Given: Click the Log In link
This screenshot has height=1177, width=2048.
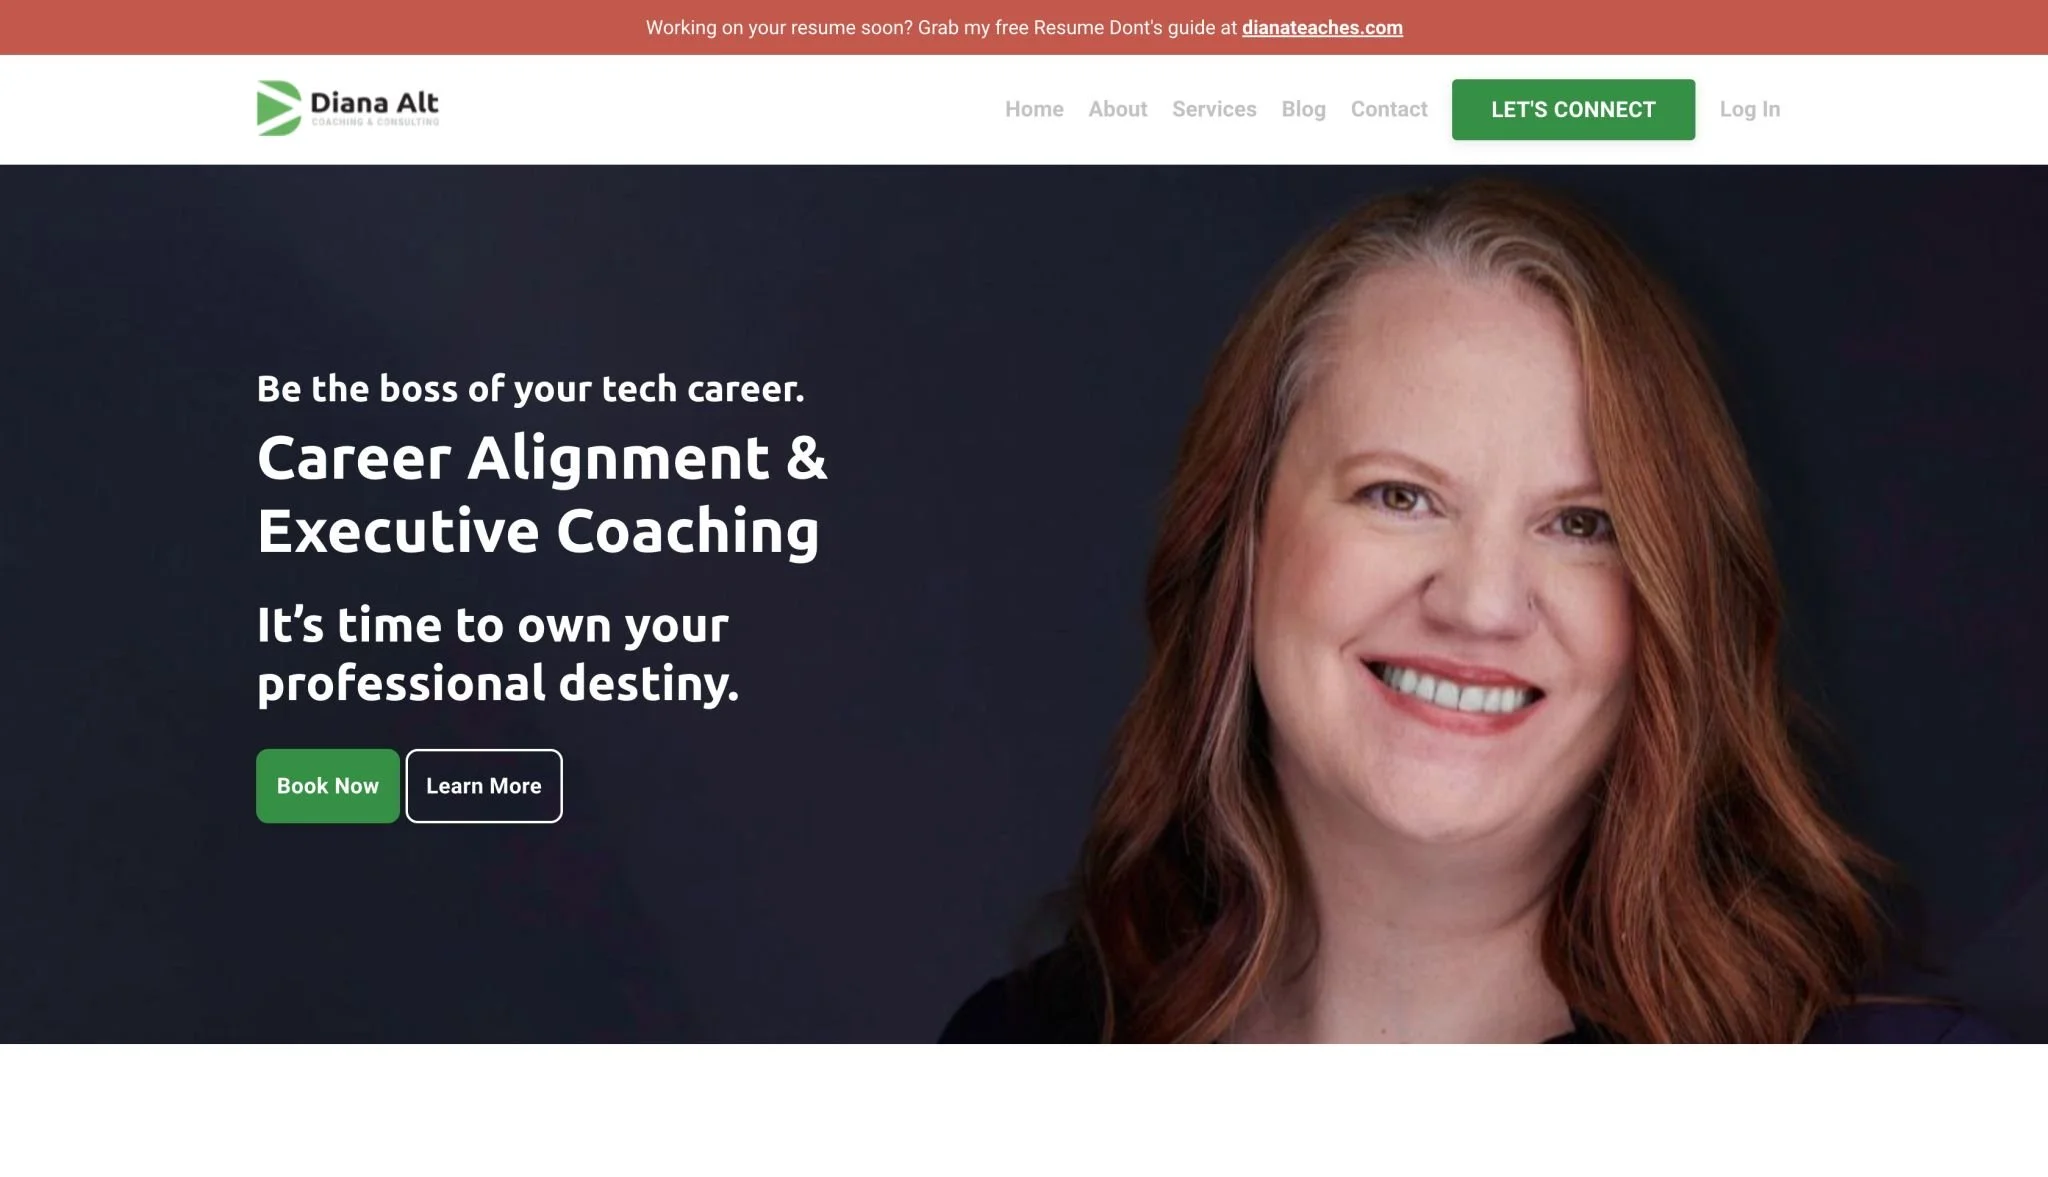Looking at the screenshot, I should (x=1749, y=109).
